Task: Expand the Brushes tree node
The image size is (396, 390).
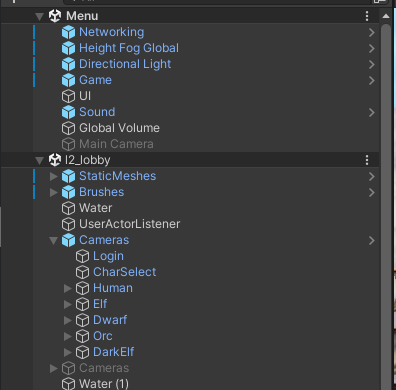Action: click(x=54, y=192)
